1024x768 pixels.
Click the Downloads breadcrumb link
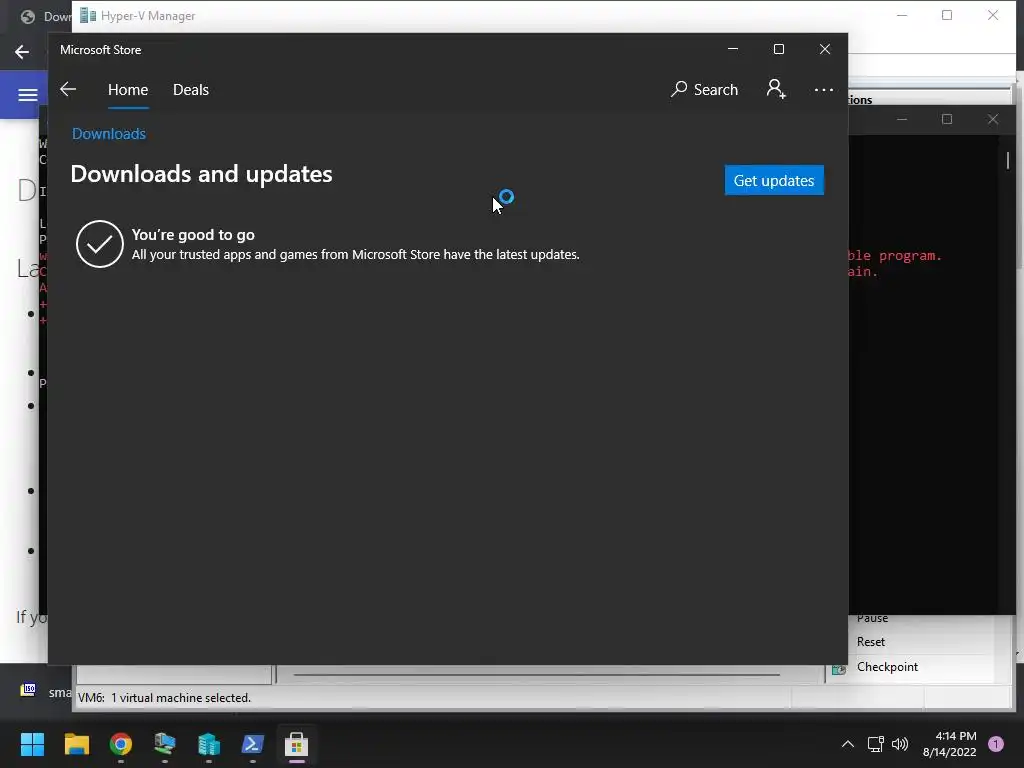109,134
